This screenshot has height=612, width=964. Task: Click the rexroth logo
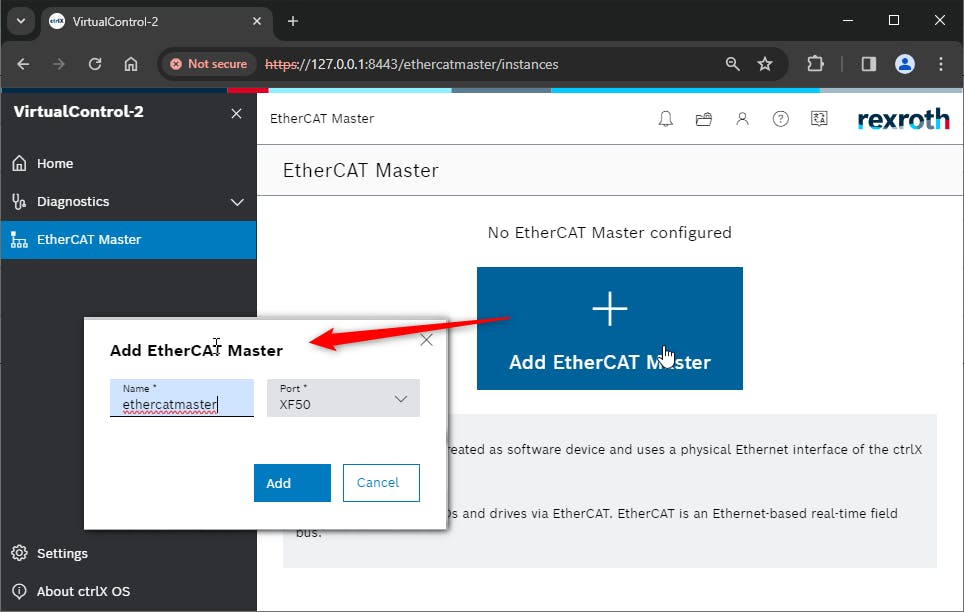tap(903, 119)
